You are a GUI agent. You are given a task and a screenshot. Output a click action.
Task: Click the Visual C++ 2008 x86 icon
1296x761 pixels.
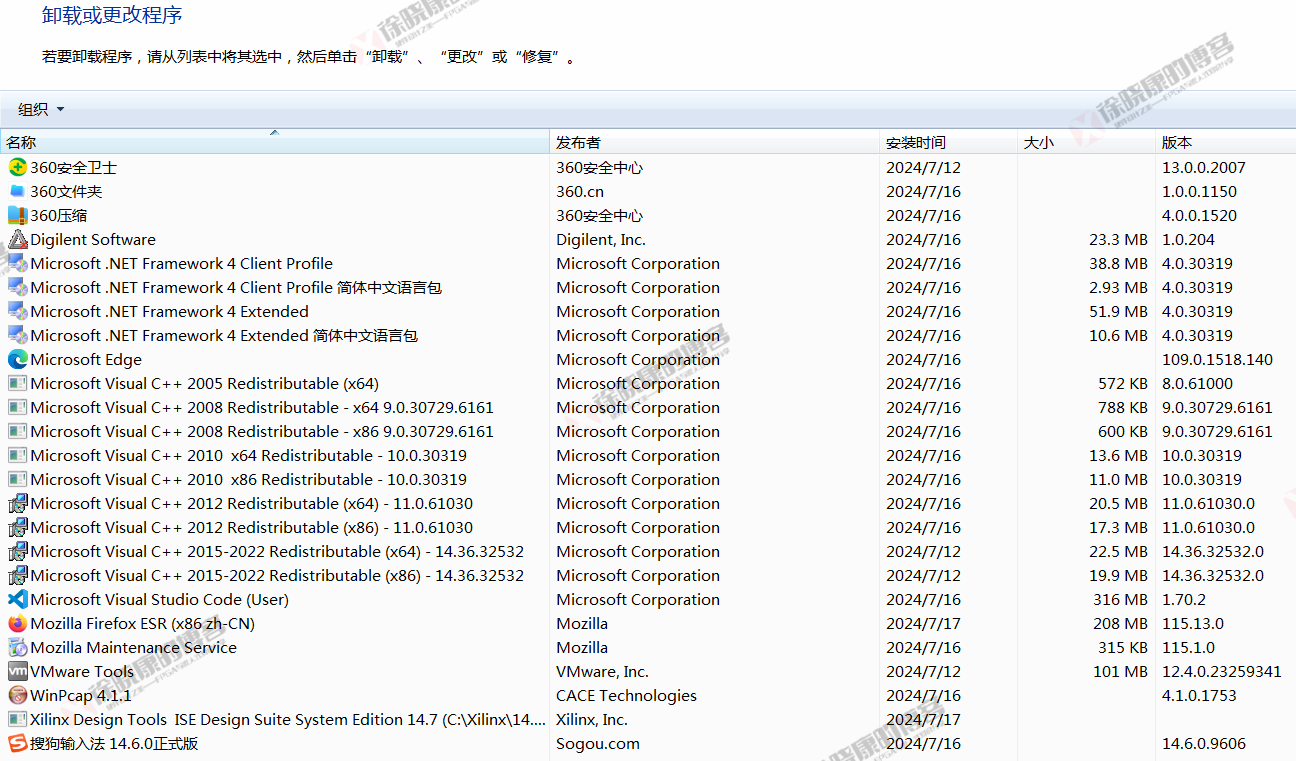pos(17,431)
